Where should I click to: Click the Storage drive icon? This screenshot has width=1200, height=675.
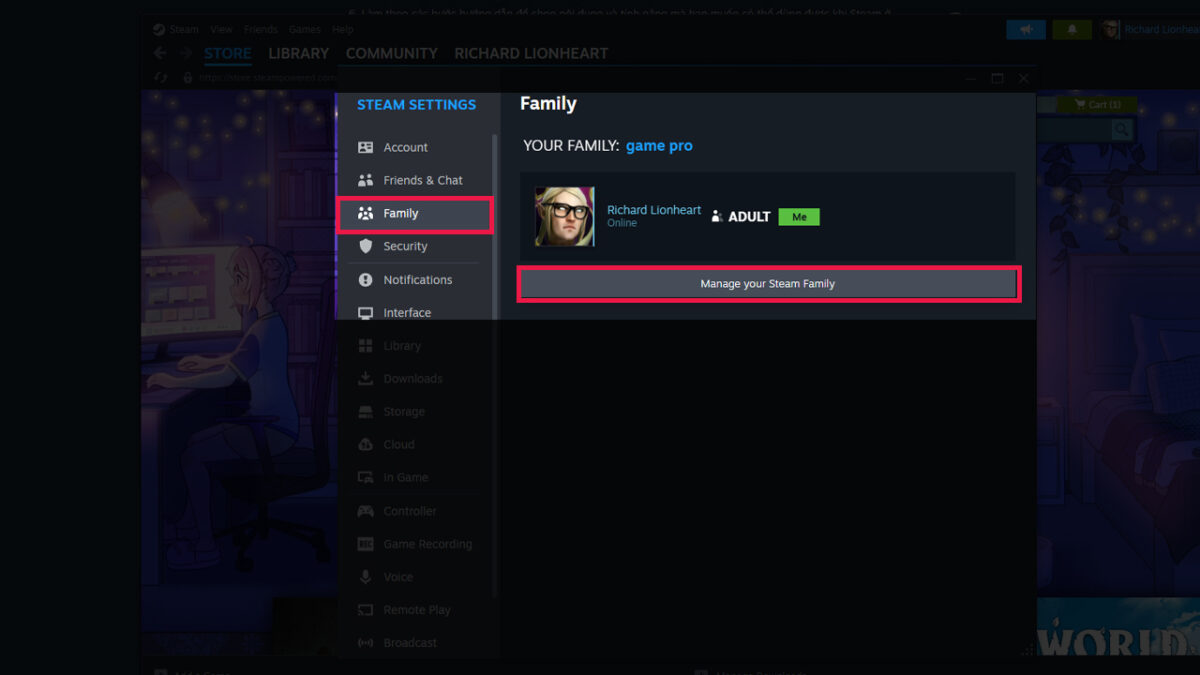pyautogui.click(x=365, y=412)
